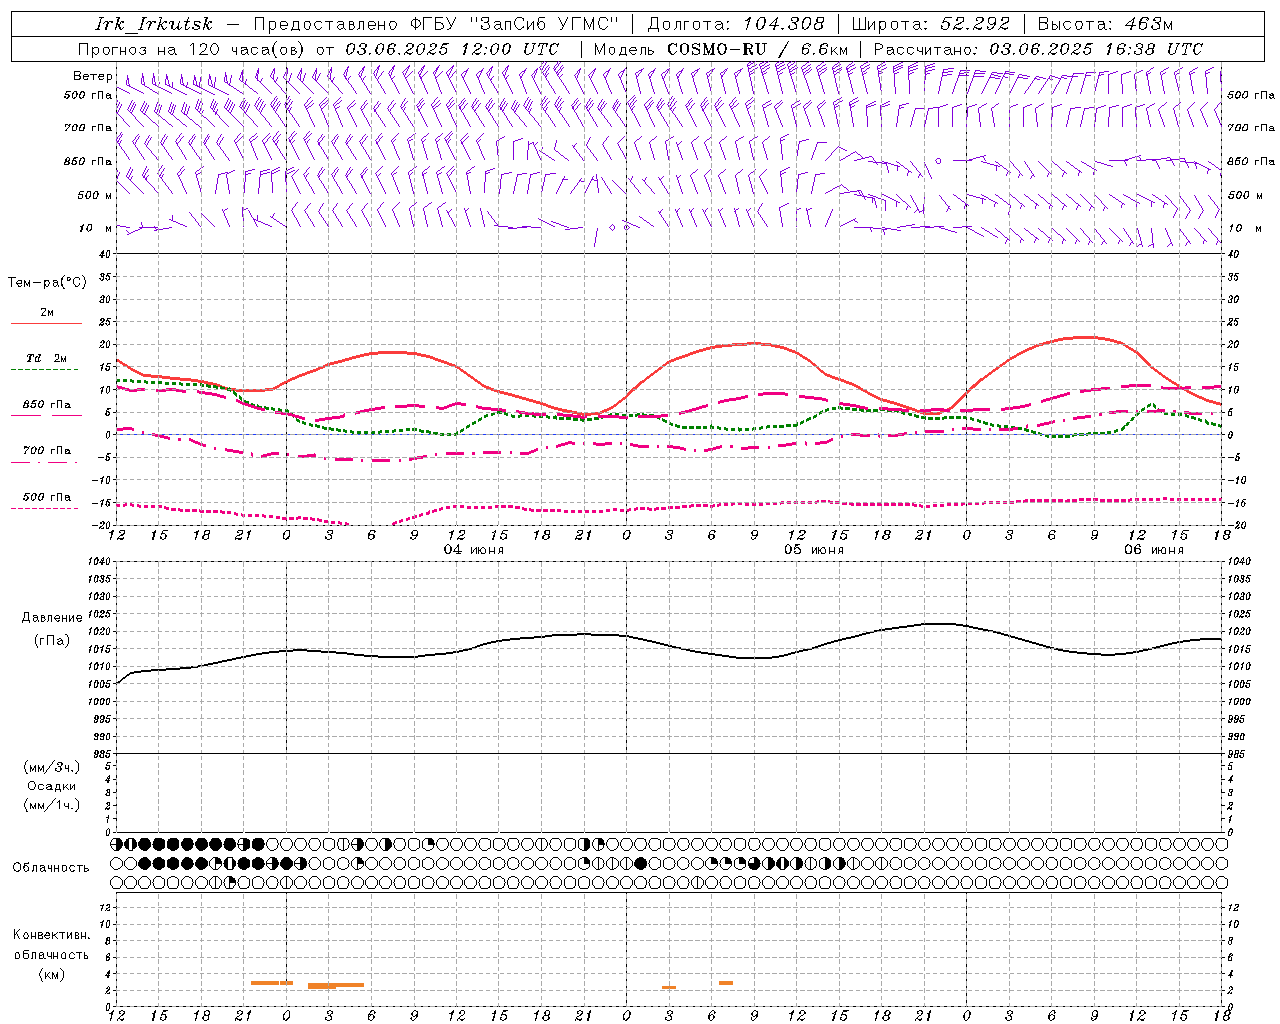This screenshot has width=1280, height=1024.
Task: Click the Облачность row label
Action: coord(51,867)
